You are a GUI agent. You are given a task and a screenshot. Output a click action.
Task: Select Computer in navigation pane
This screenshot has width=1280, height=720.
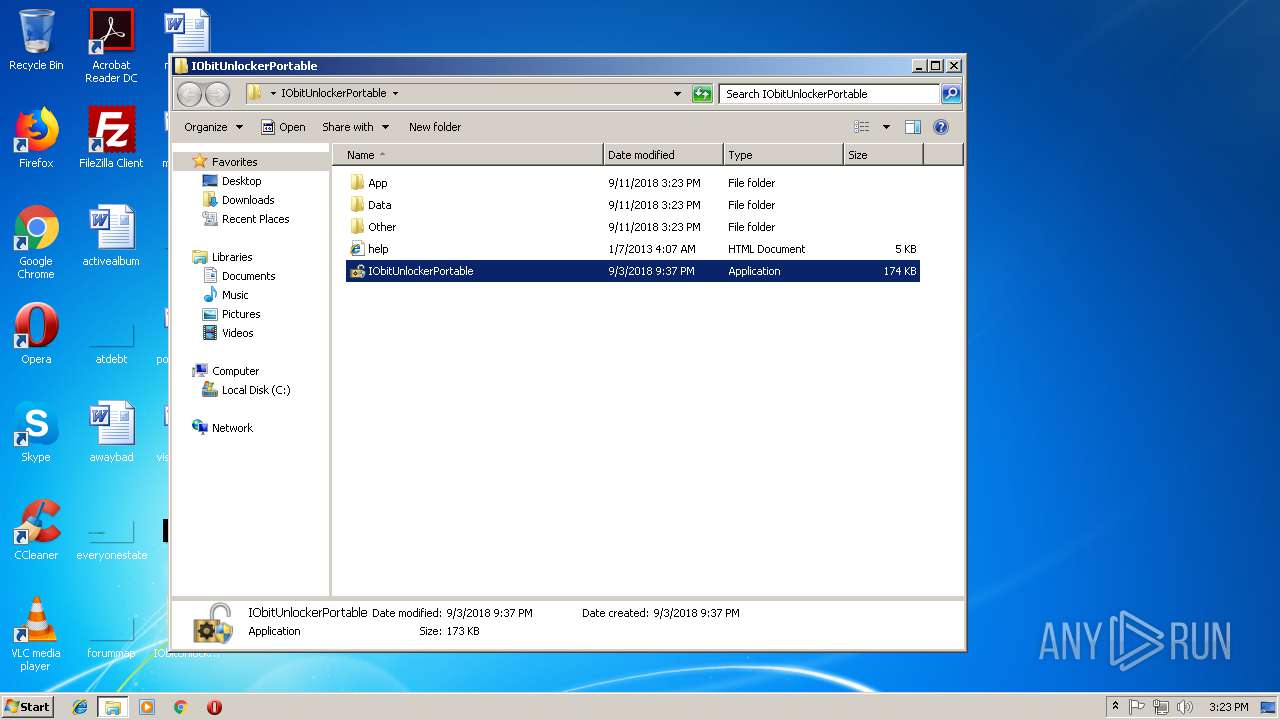click(x=235, y=371)
